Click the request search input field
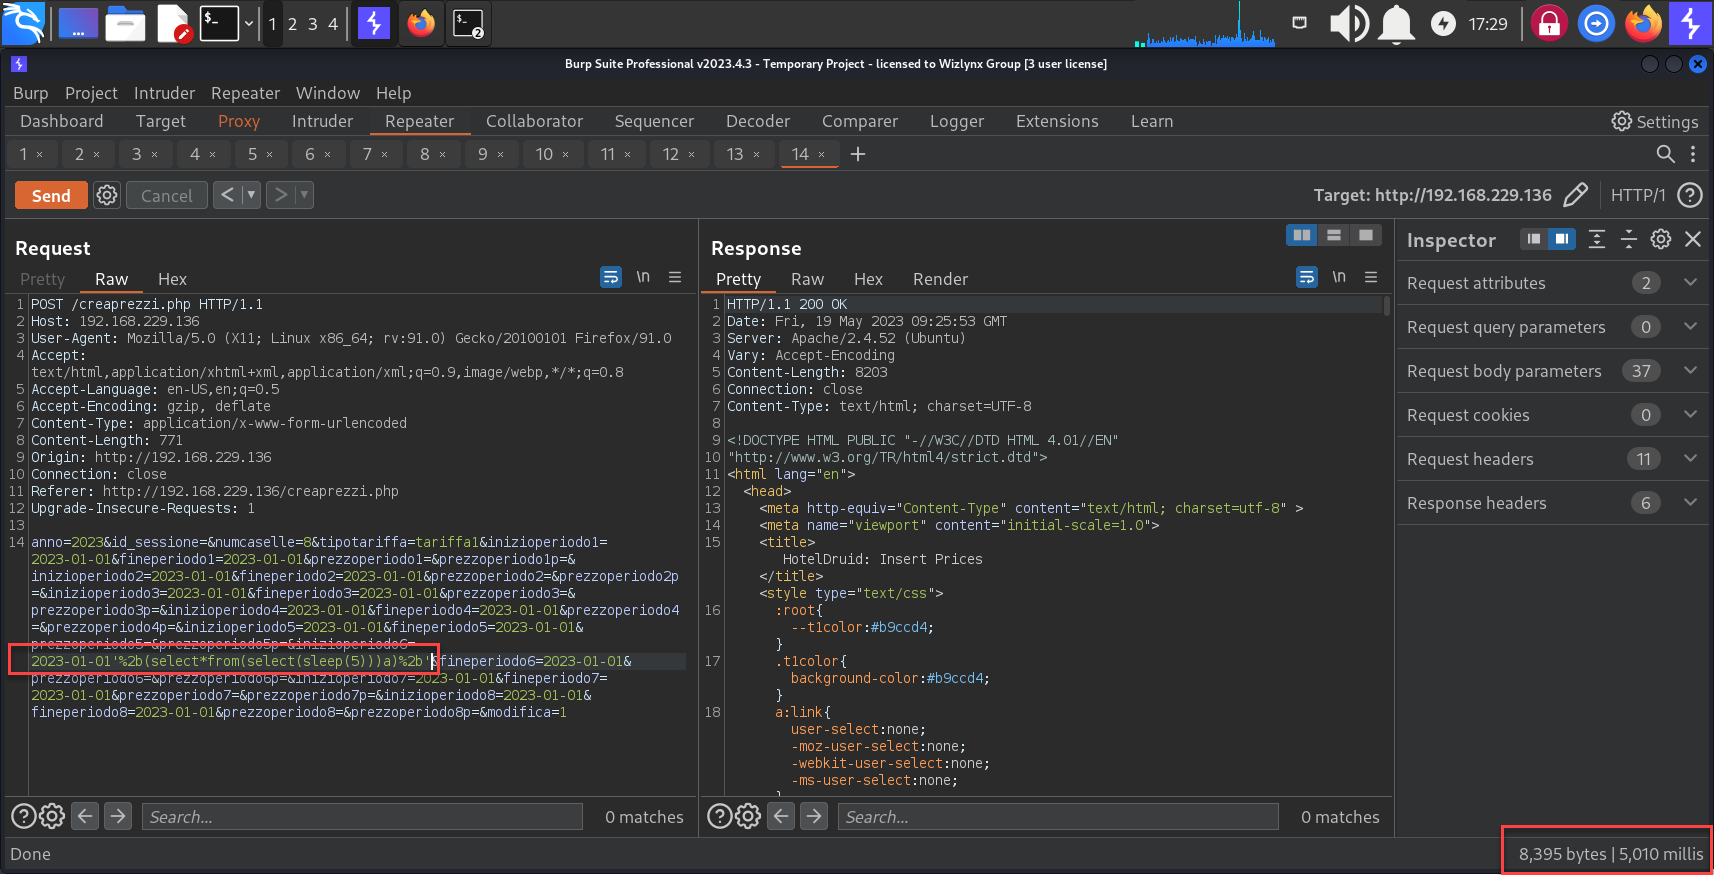 pyautogui.click(x=362, y=816)
